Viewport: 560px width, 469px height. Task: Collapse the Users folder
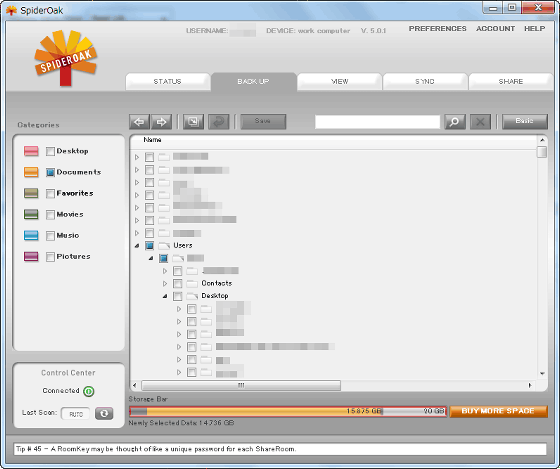137,246
